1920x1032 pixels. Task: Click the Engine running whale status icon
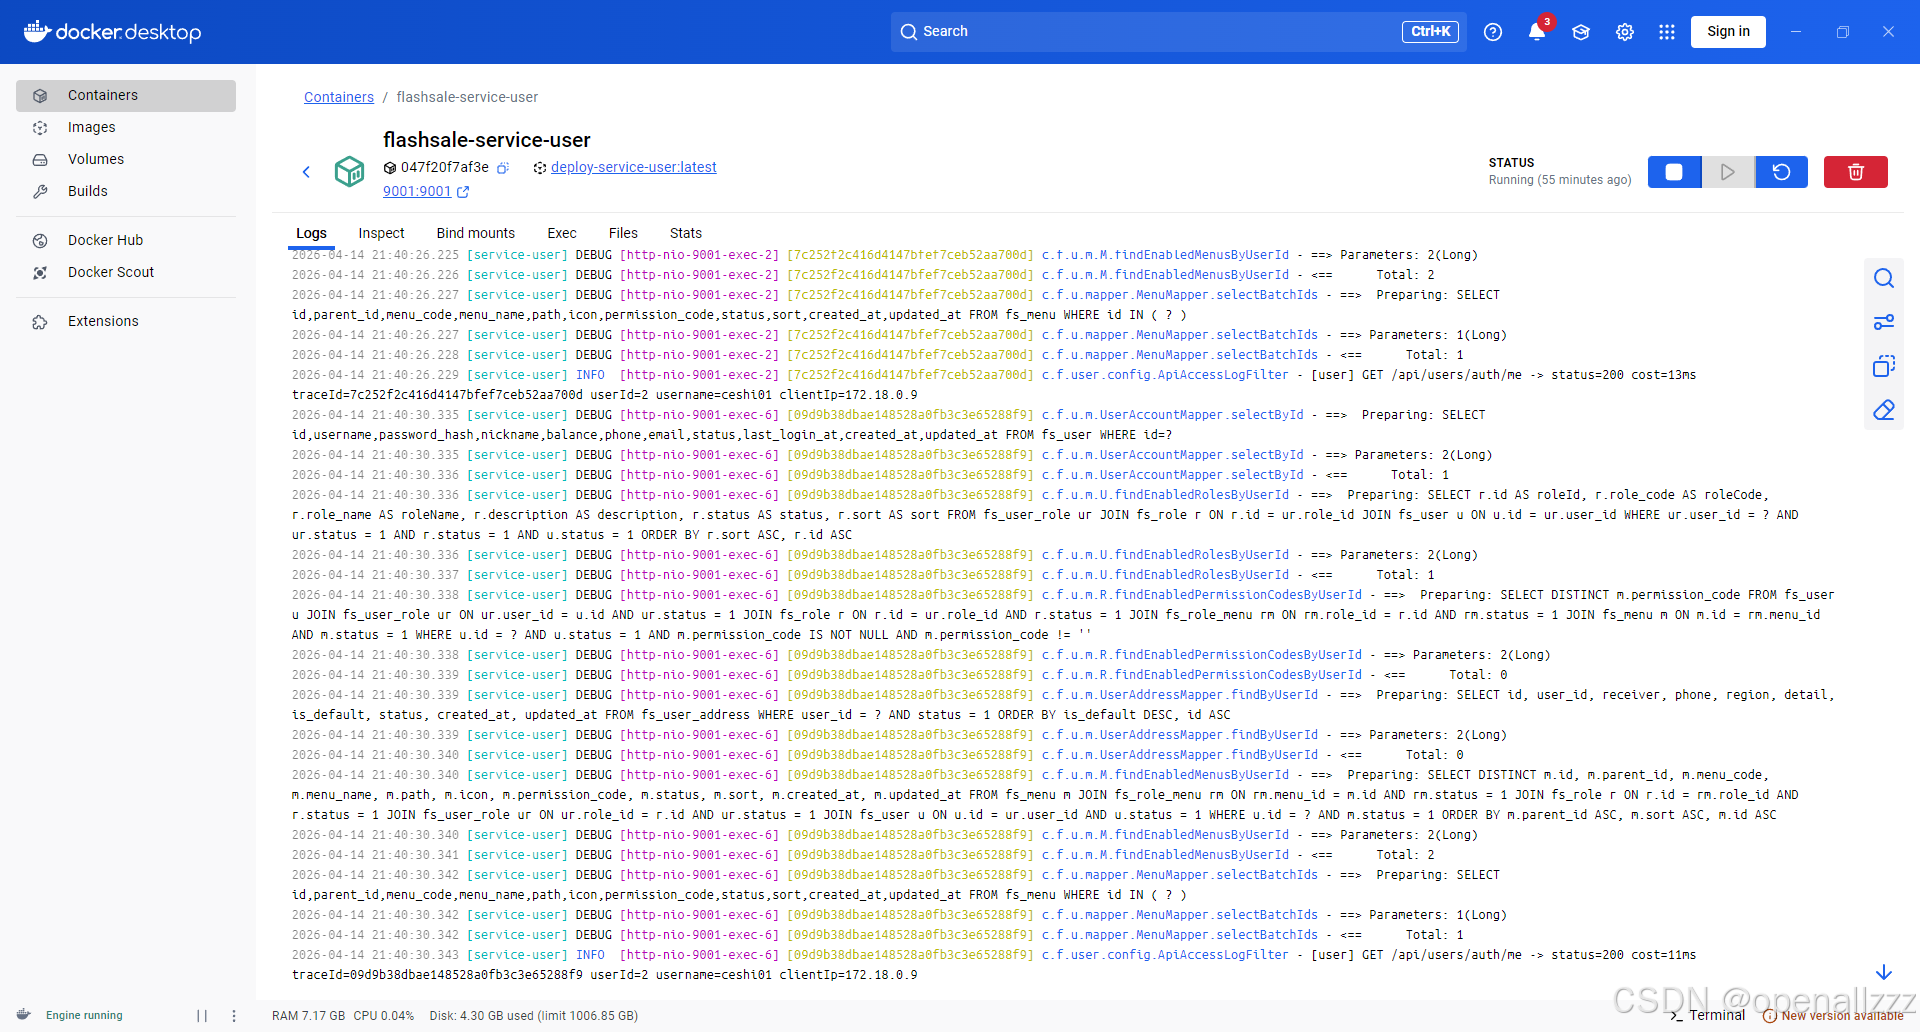24,1015
